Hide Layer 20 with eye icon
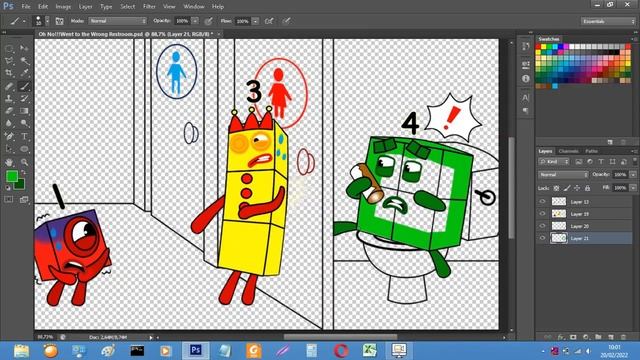Screen dimensions: 640x360 542,226
